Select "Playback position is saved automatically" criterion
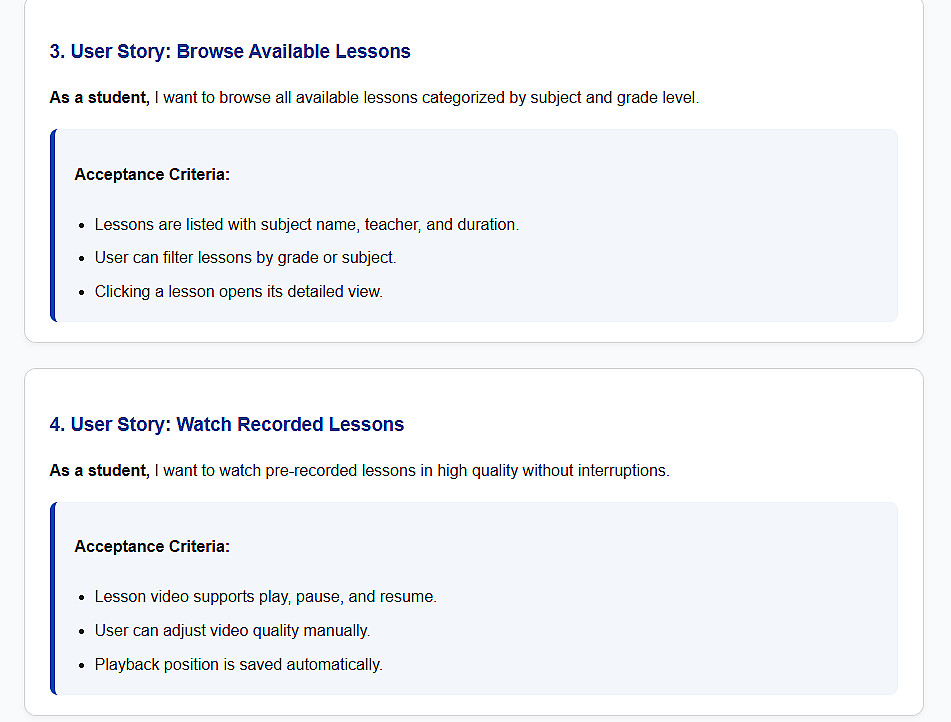The width and height of the screenshot is (951, 722). pyautogui.click(x=238, y=665)
